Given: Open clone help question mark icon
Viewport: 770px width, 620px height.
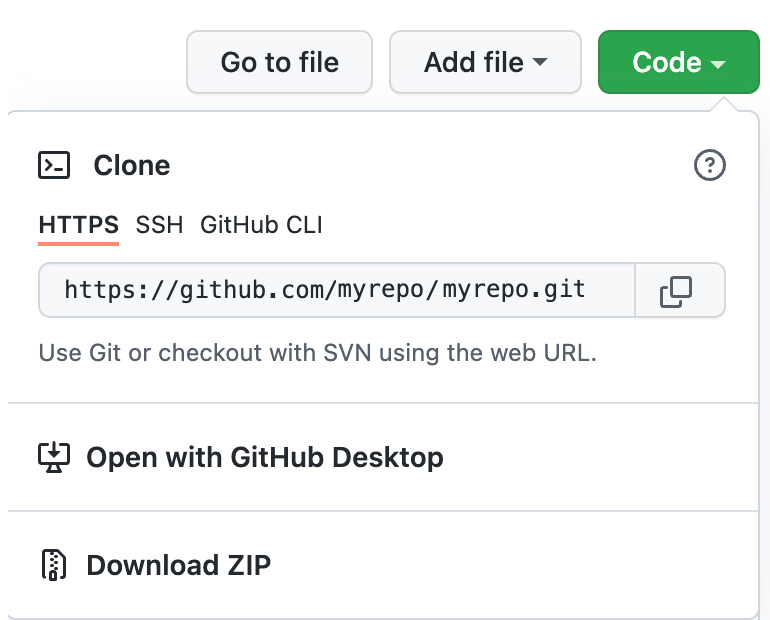Looking at the screenshot, I should (709, 165).
